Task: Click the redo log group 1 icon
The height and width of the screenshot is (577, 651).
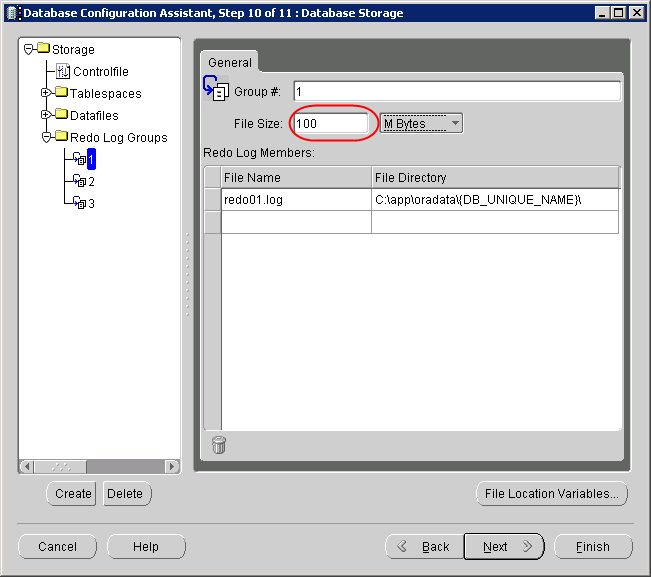Action: pyautogui.click(x=79, y=159)
